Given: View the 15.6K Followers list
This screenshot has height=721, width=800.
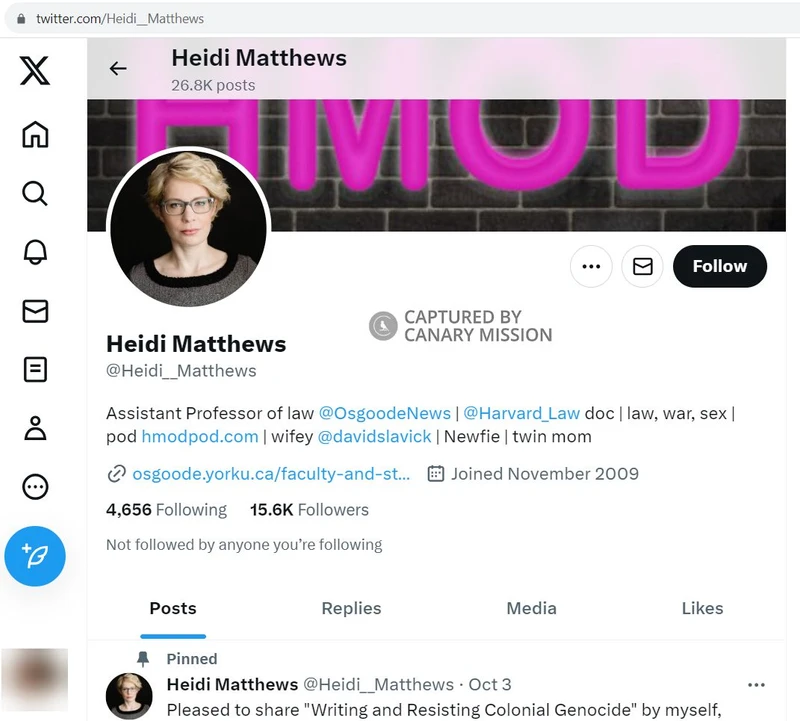Looking at the screenshot, I should 308,510.
